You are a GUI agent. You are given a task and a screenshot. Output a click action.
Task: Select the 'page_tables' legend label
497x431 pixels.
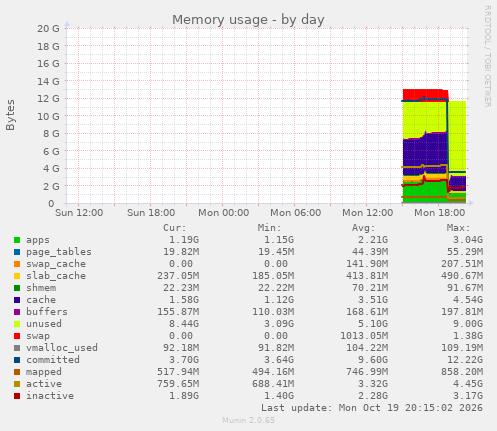(x=59, y=252)
